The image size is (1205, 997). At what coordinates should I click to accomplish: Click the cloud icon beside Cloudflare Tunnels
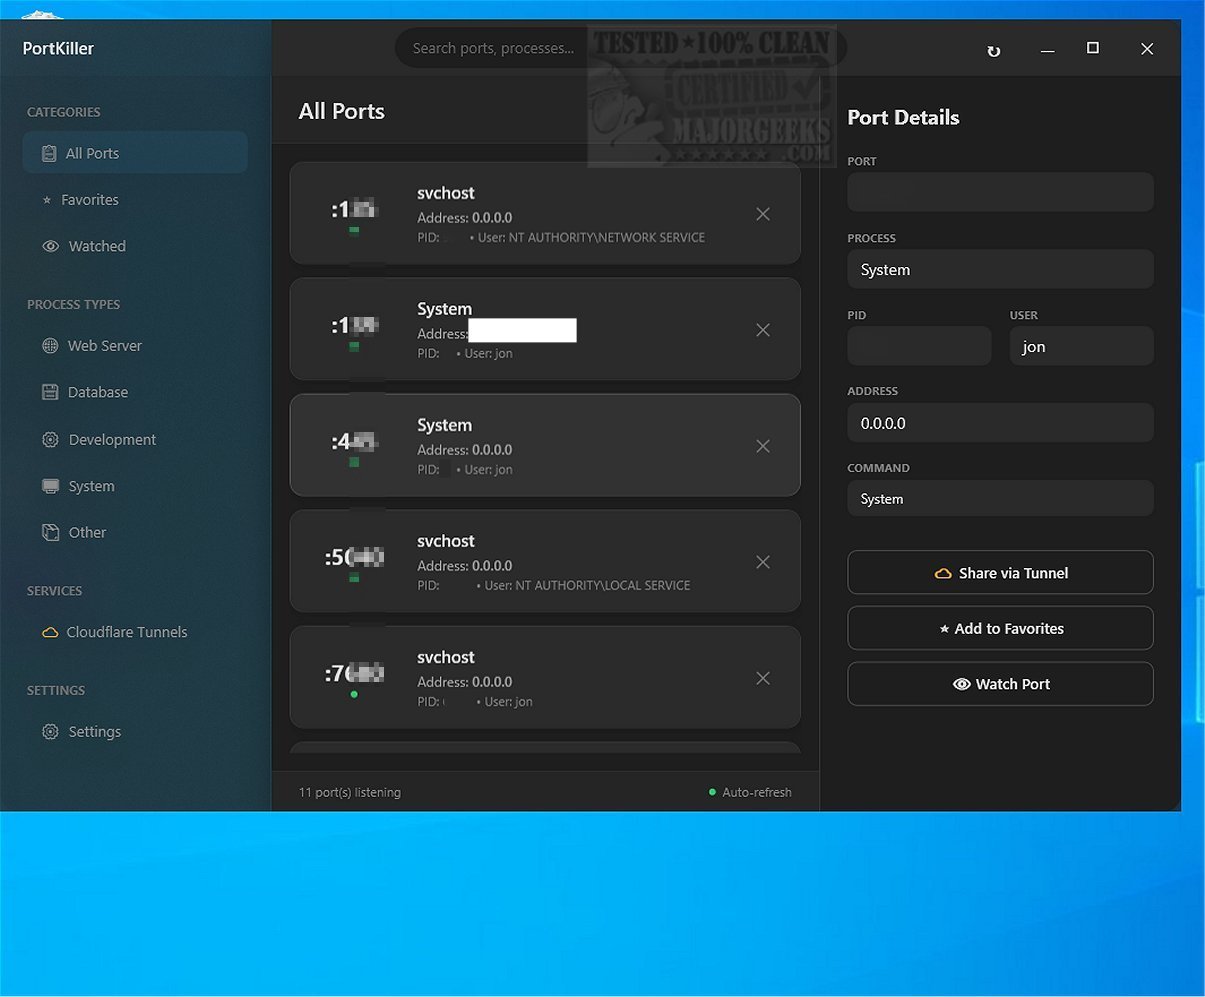coord(49,632)
